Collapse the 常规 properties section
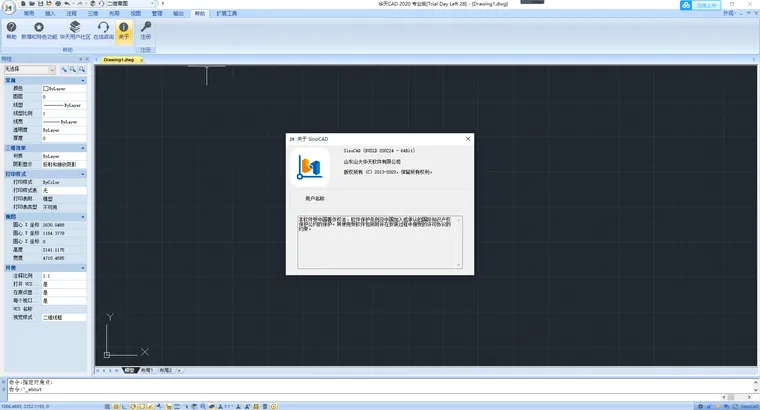760x410 pixels. tap(83, 80)
